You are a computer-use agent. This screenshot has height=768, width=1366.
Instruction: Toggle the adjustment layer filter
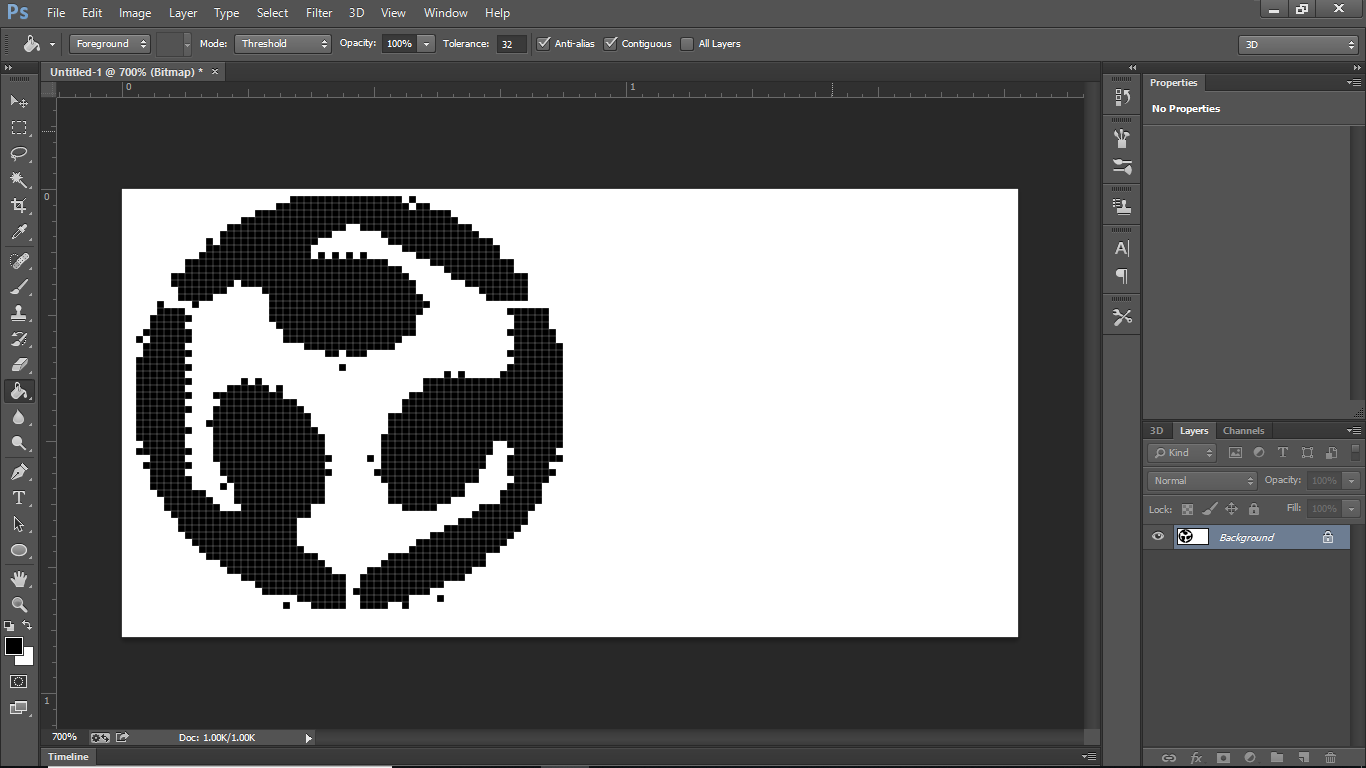tap(1259, 453)
